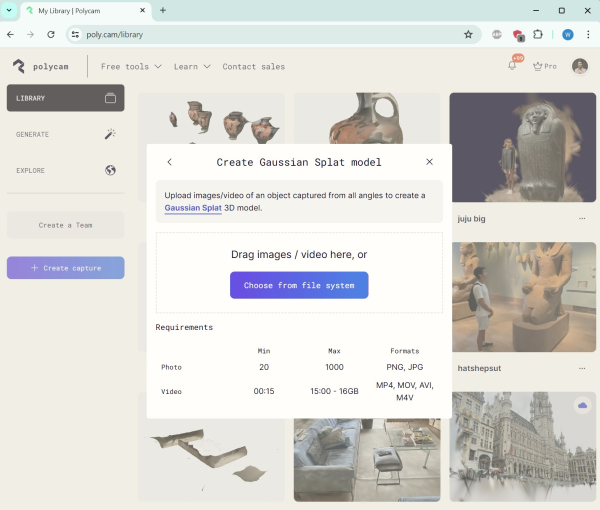Click the Pro crown icon
The width and height of the screenshot is (600, 510).
(x=538, y=66)
